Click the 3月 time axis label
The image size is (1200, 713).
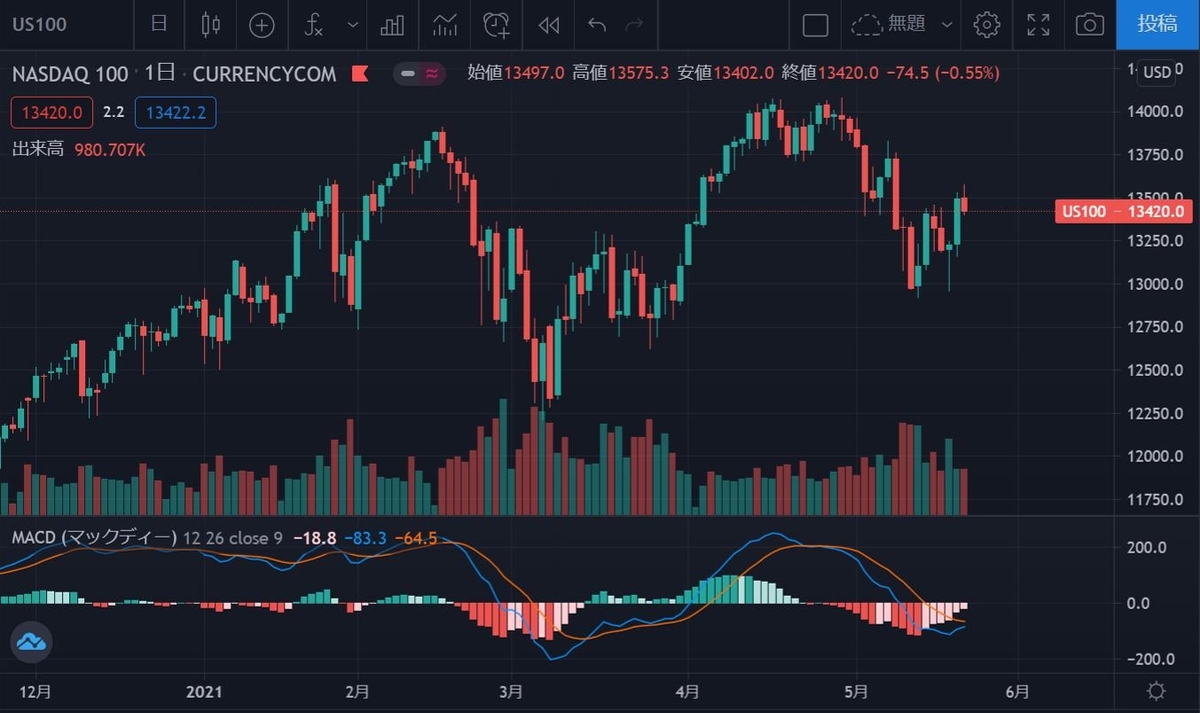click(x=511, y=691)
